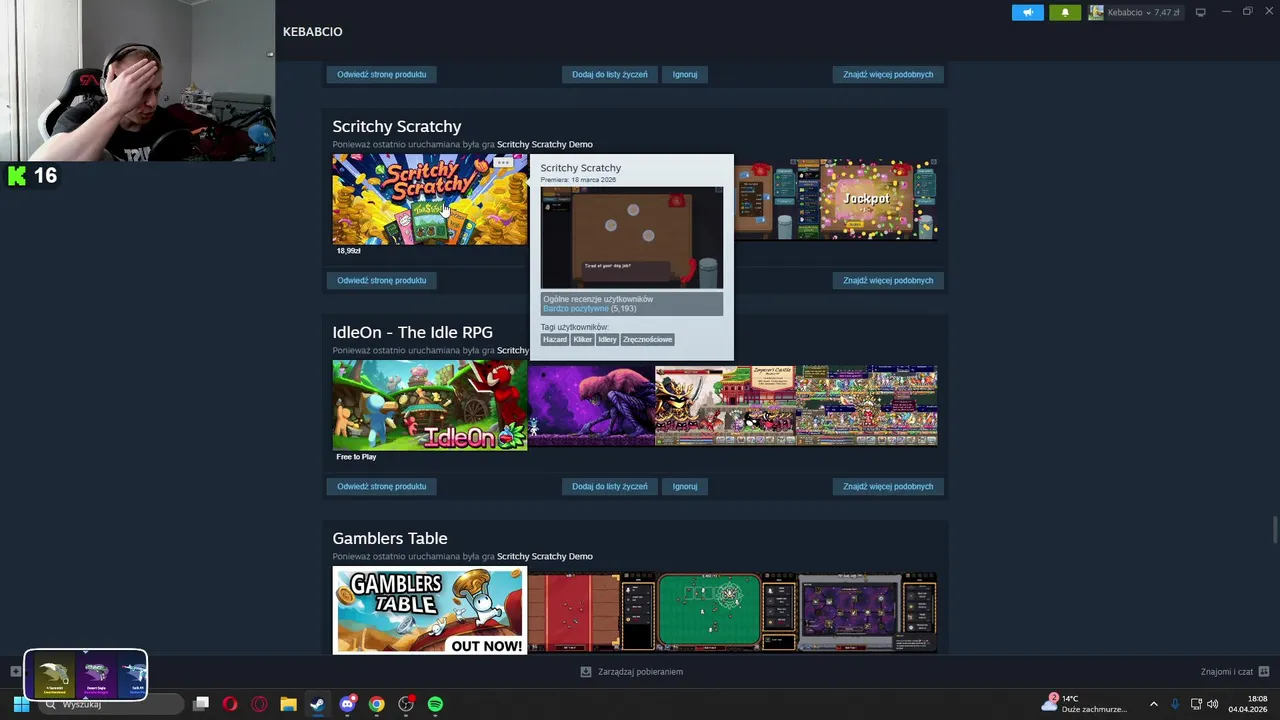Select the Idlery tag
Viewport: 1280px width, 720px height.
[x=608, y=339]
